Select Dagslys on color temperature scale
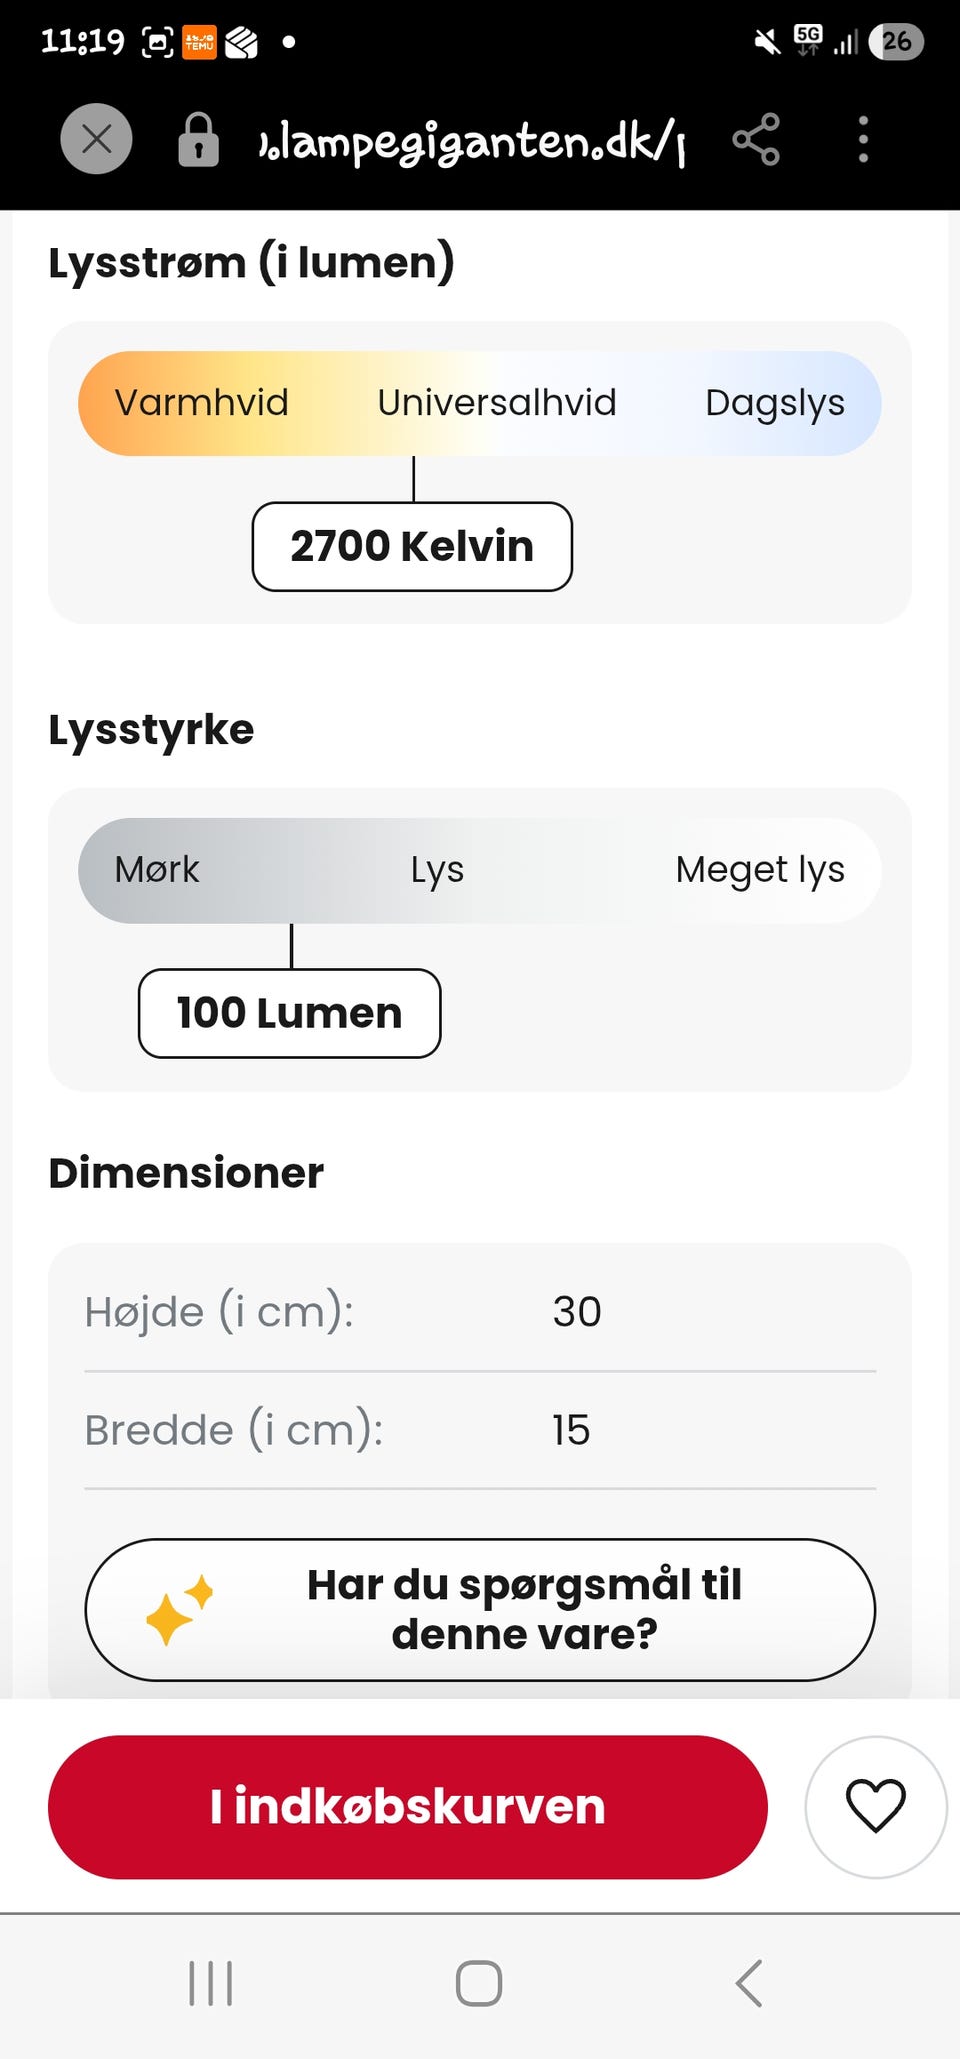Viewport: 960px width, 2059px height. coord(774,403)
